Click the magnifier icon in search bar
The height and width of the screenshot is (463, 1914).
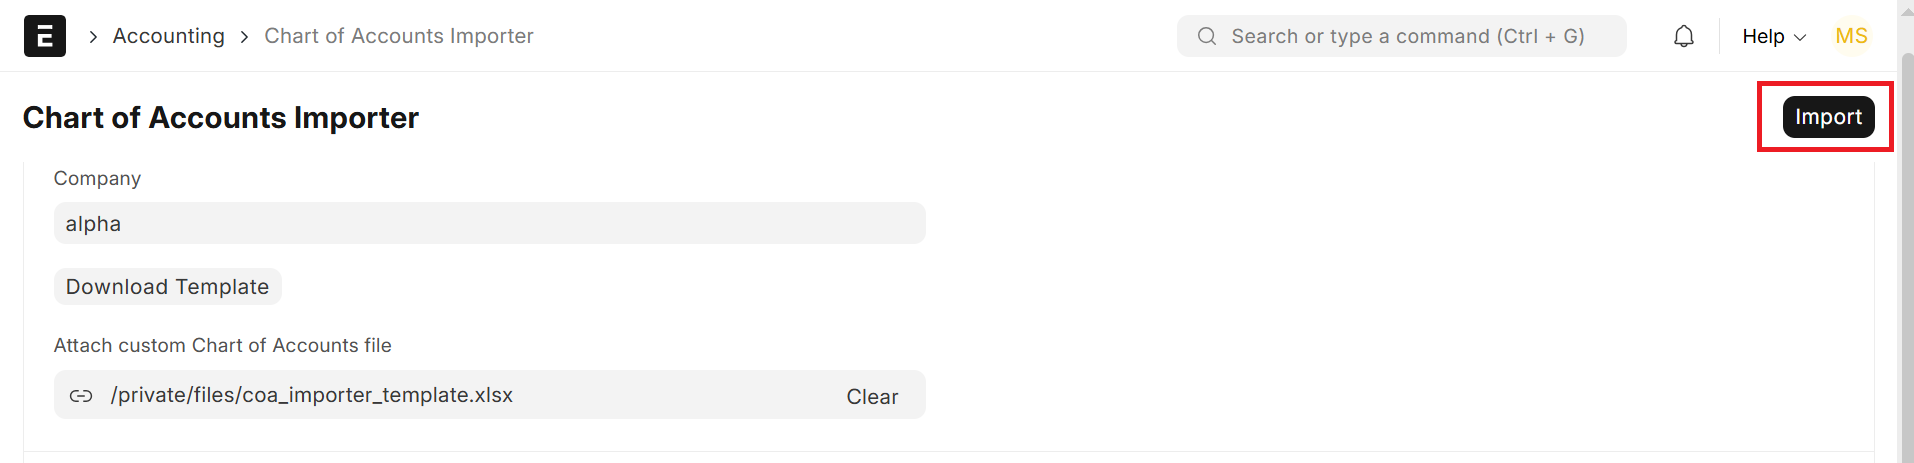click(1207, 37)
